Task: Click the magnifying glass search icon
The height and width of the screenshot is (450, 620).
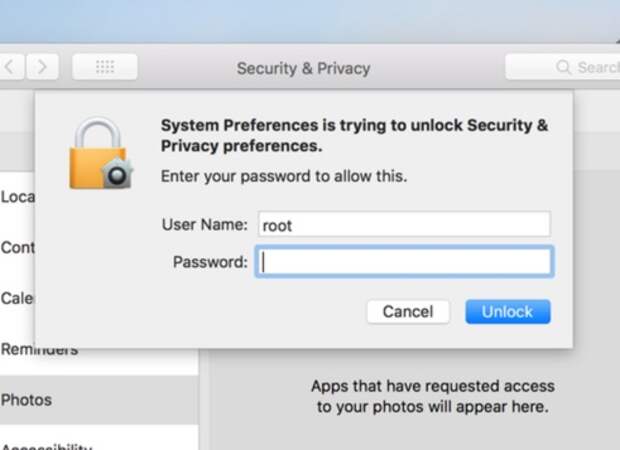Action: click(x=565, y=68)
